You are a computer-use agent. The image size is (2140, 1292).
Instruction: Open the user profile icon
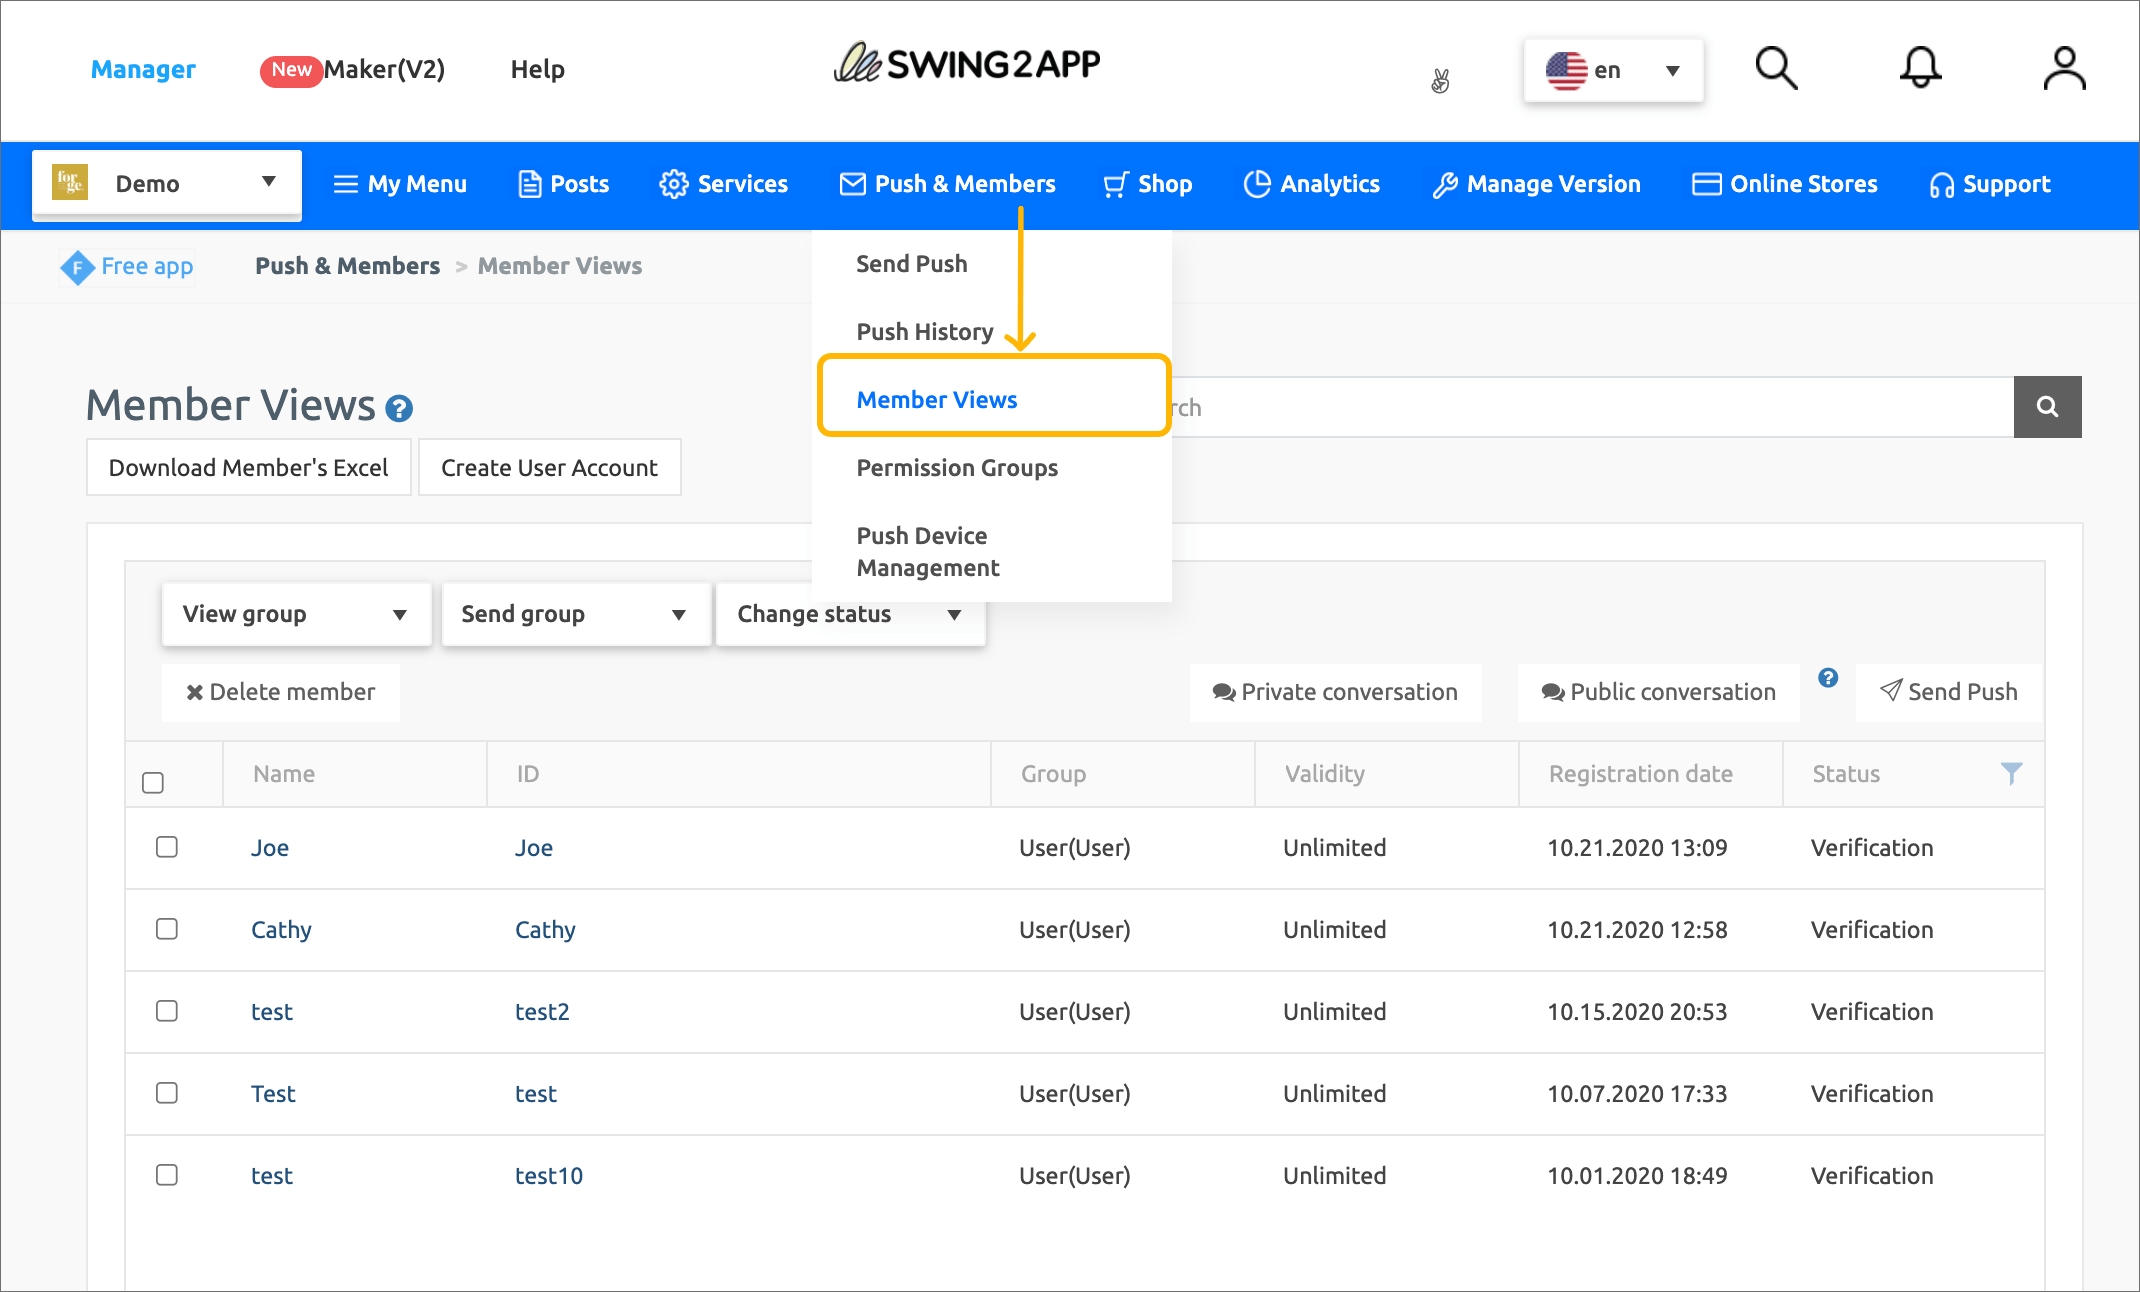tap(2064, 69)
